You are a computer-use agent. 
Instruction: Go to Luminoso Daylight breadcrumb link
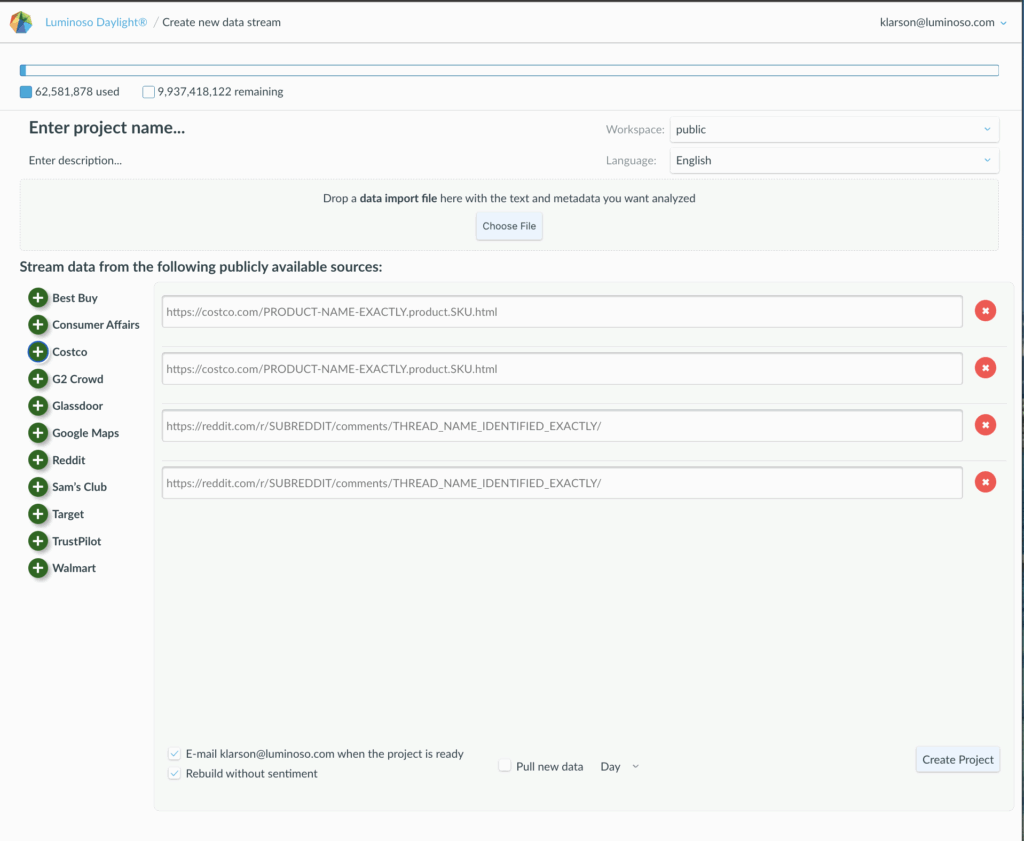point(96,22)
